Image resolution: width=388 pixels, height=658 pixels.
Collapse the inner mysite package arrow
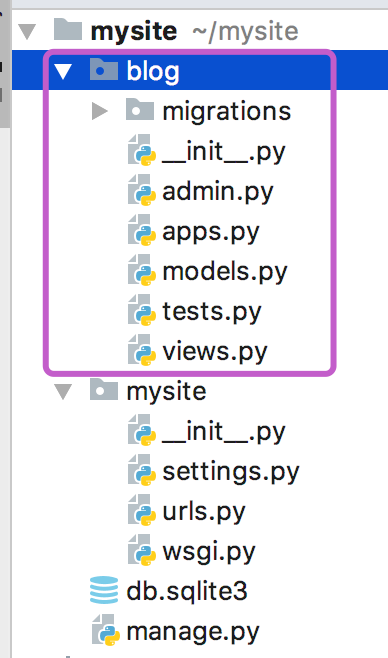[x=63, y=392]
